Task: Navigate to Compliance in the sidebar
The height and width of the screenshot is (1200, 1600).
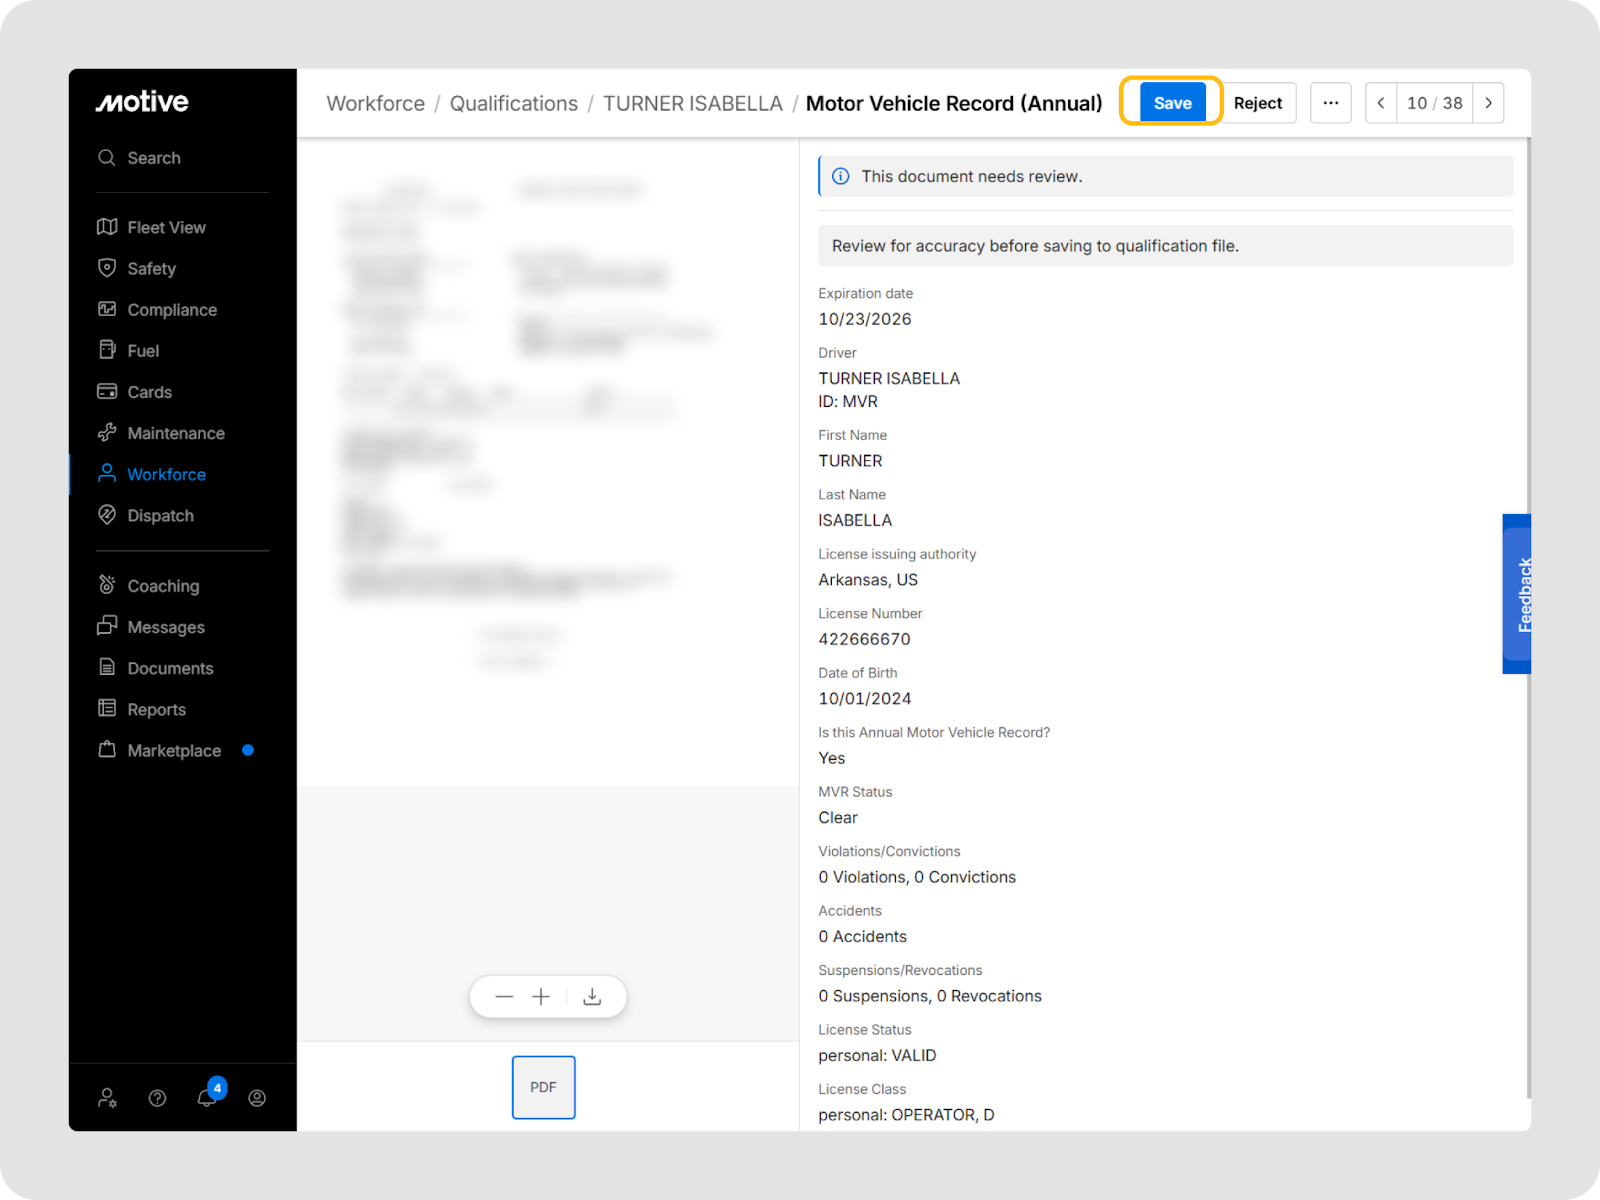Action: [172, 310]
